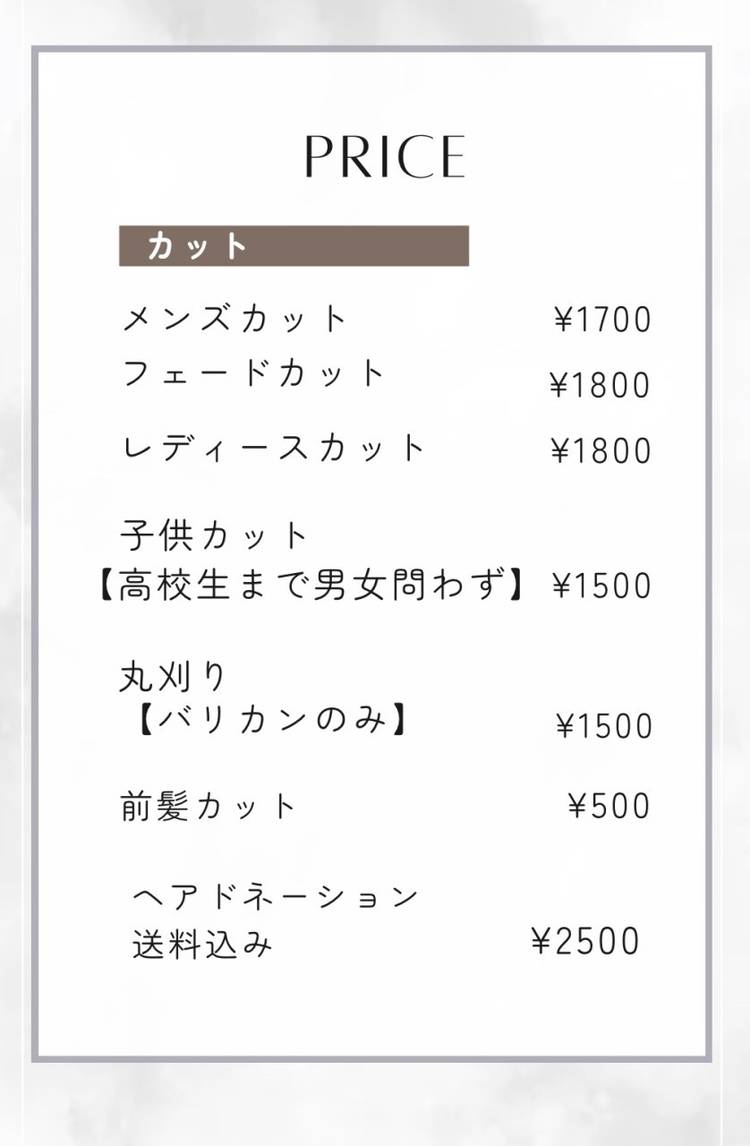The height and width of the screenshot is (1146, 750).
Task: Click the ¥500 price for 前髪カット
Action: [609, 806]
